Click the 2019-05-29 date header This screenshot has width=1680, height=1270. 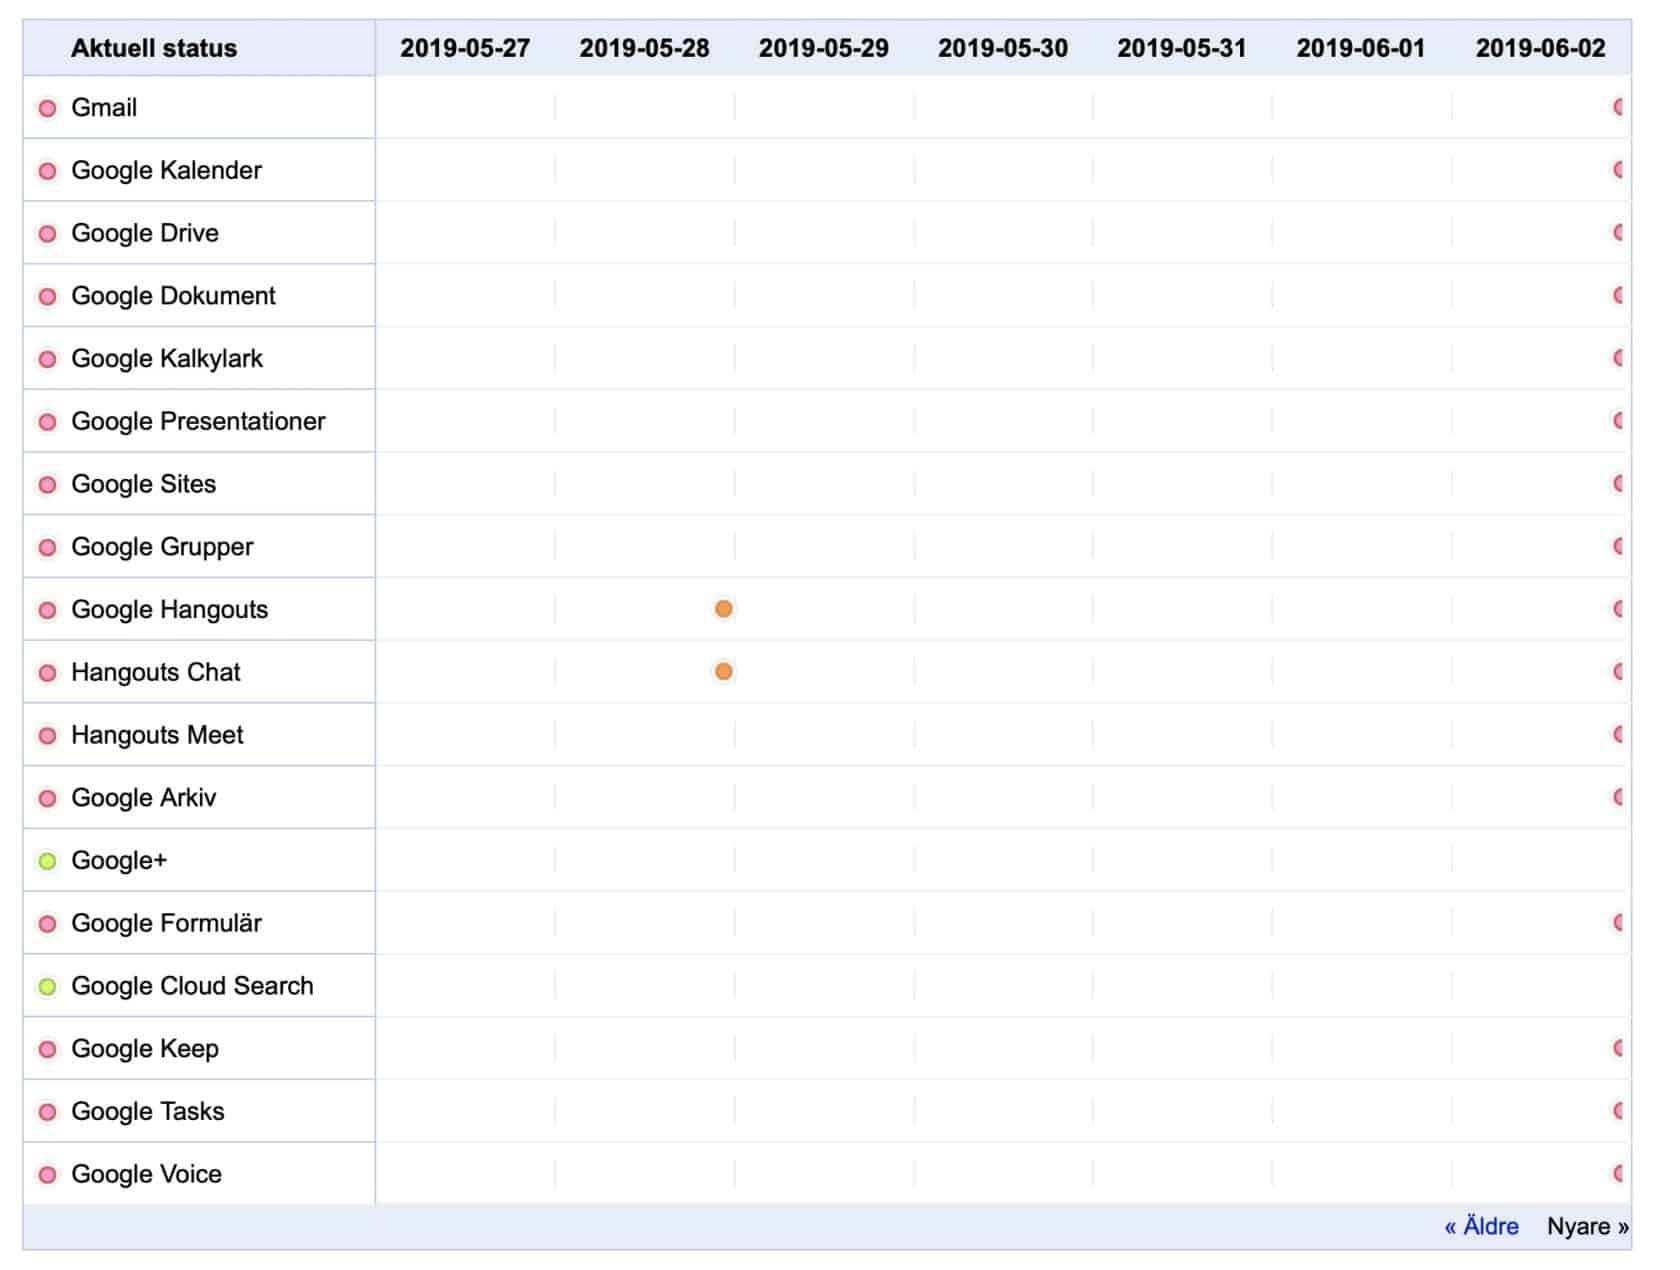click(824, 48)
